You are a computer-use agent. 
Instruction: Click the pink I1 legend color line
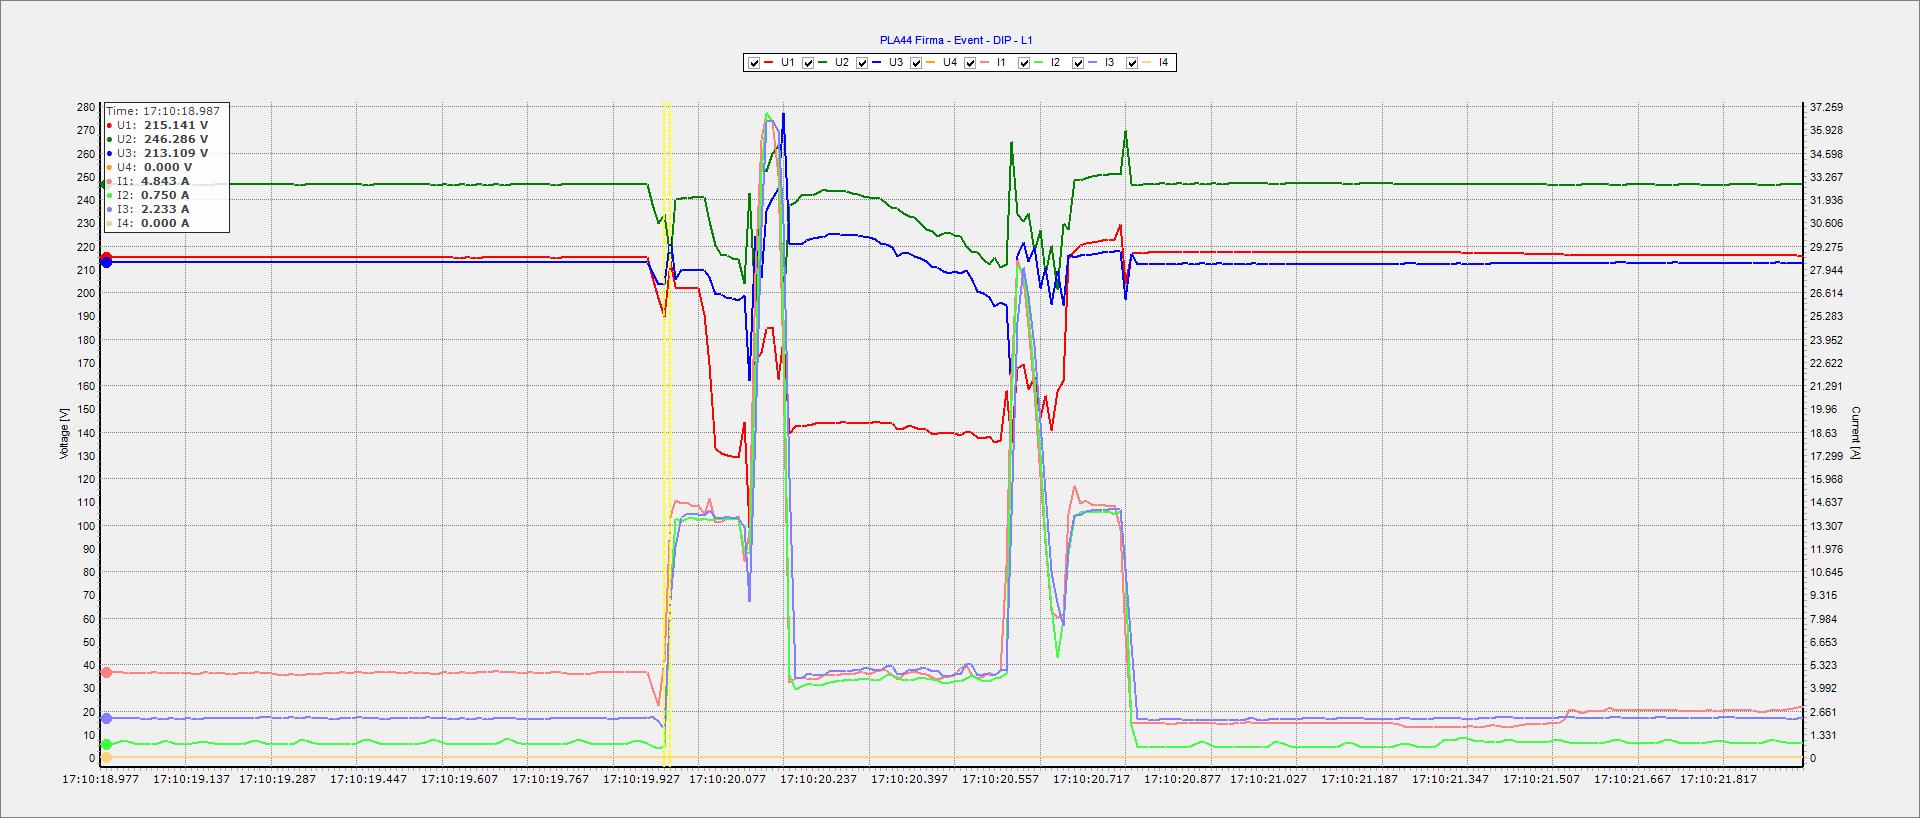pyautogui.click(x=985, y=63)
